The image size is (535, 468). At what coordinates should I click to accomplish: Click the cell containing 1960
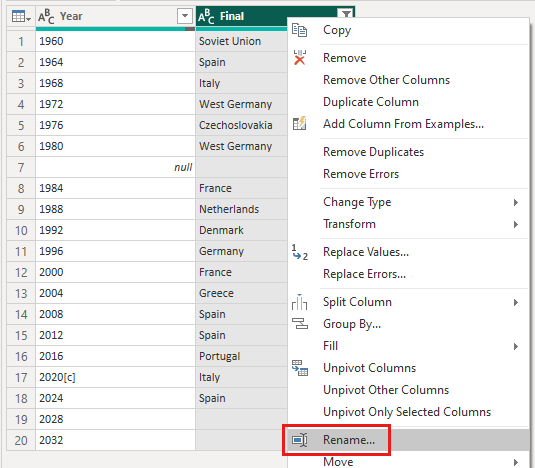pyautogui.click(x=115, y=41)
